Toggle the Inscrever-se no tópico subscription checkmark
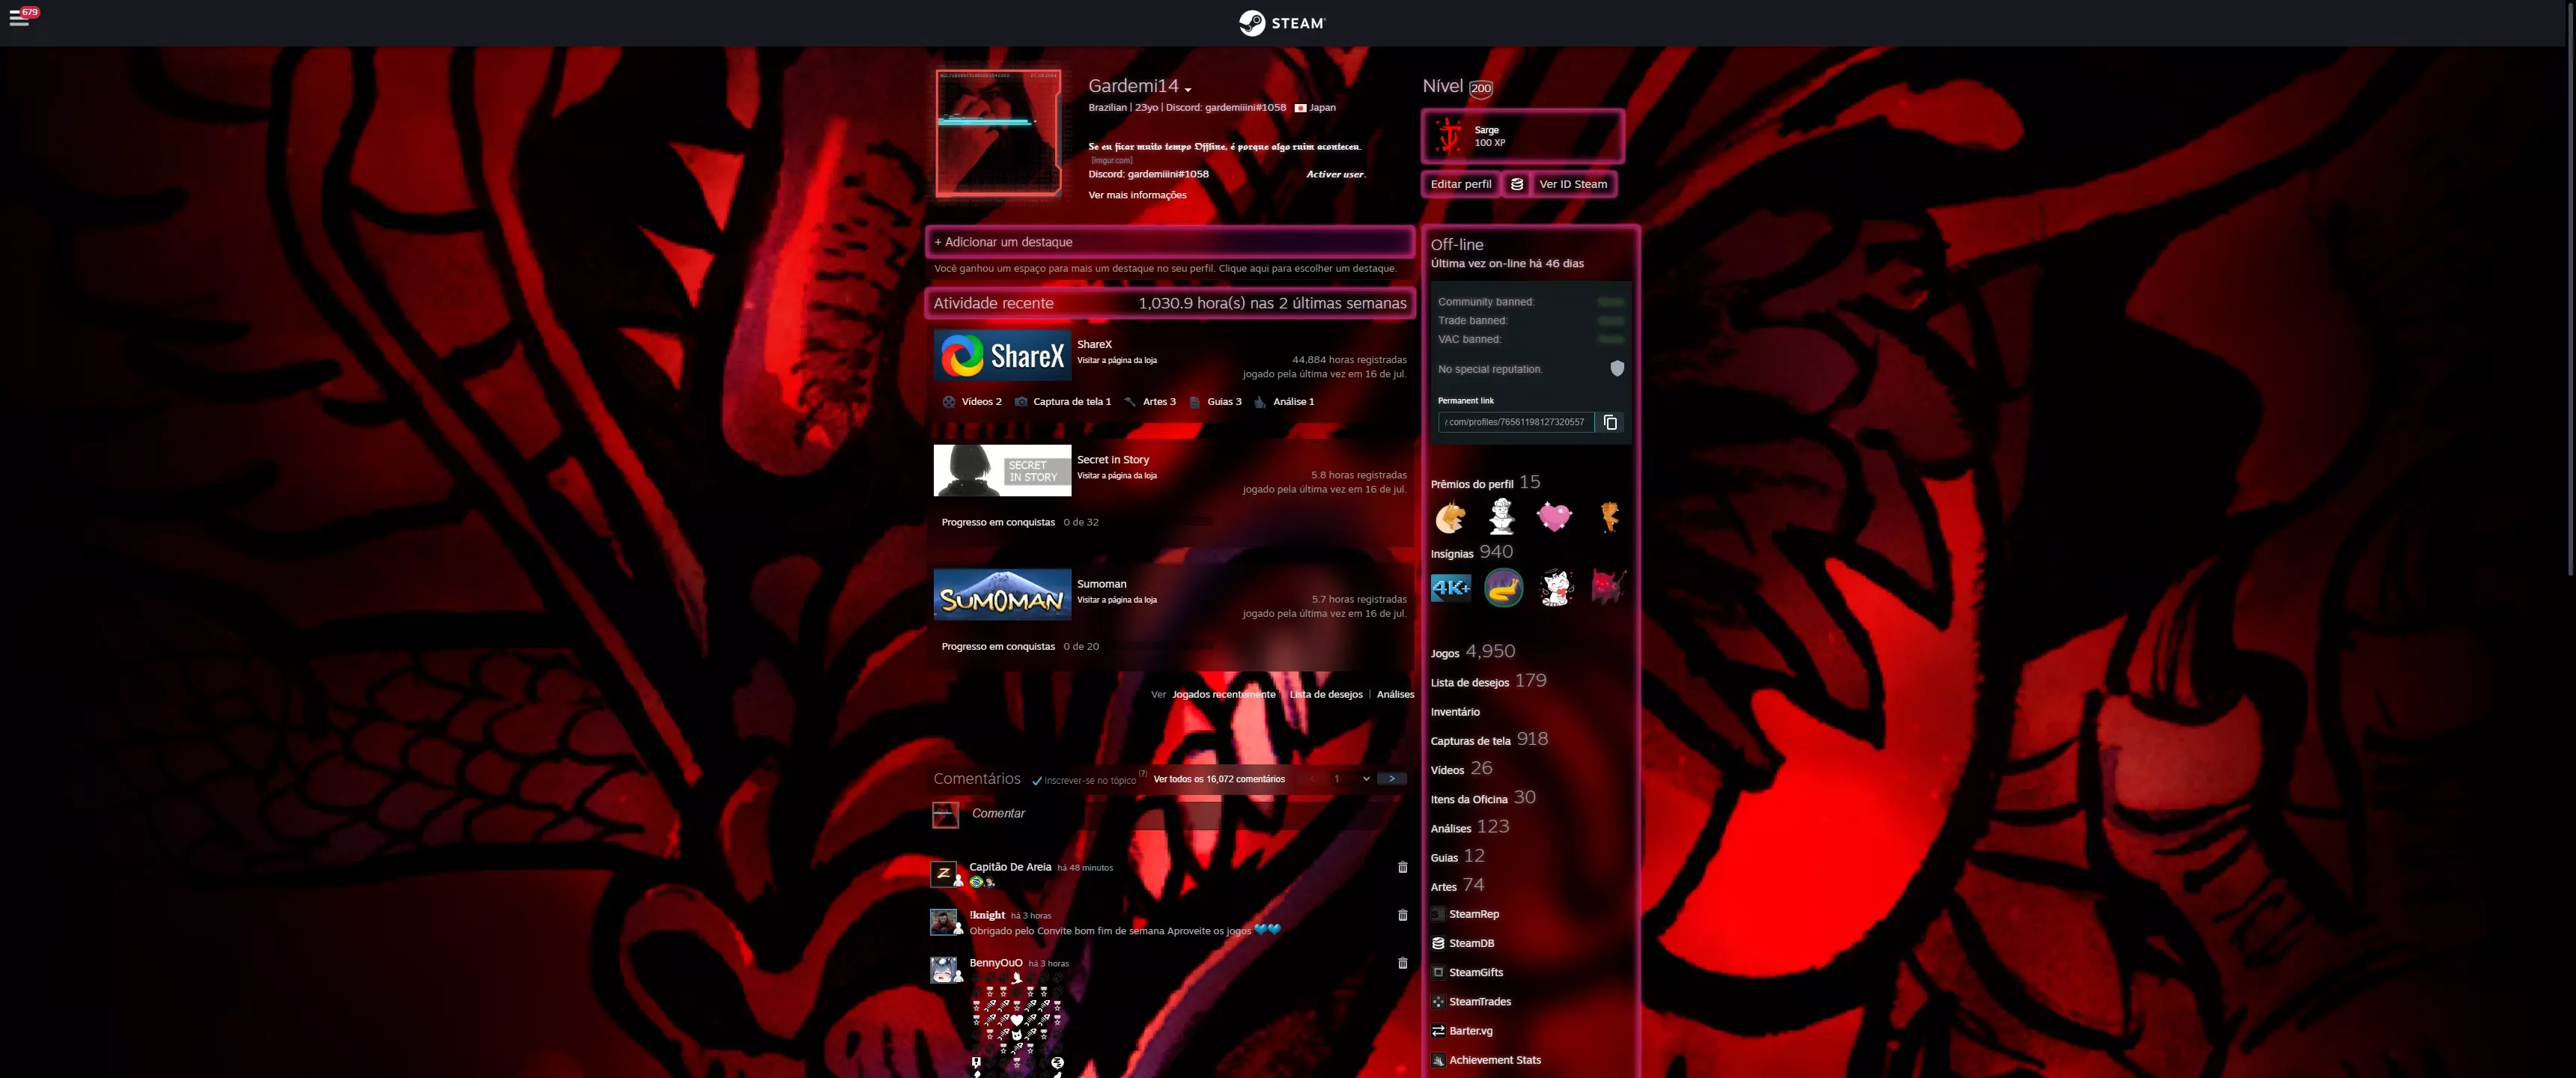 pyautogui.click(x=1037, y=780)
